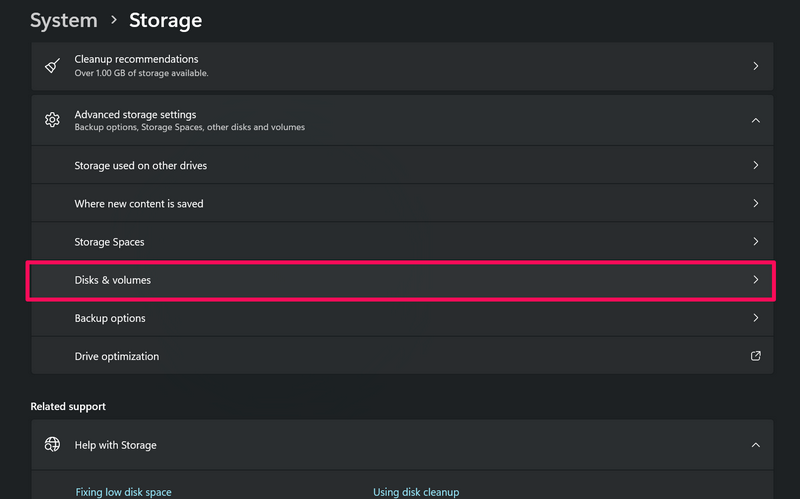Collapse the Advanced storage settings section
Viewport: 800px width, 499px height.
click(756, 120)
